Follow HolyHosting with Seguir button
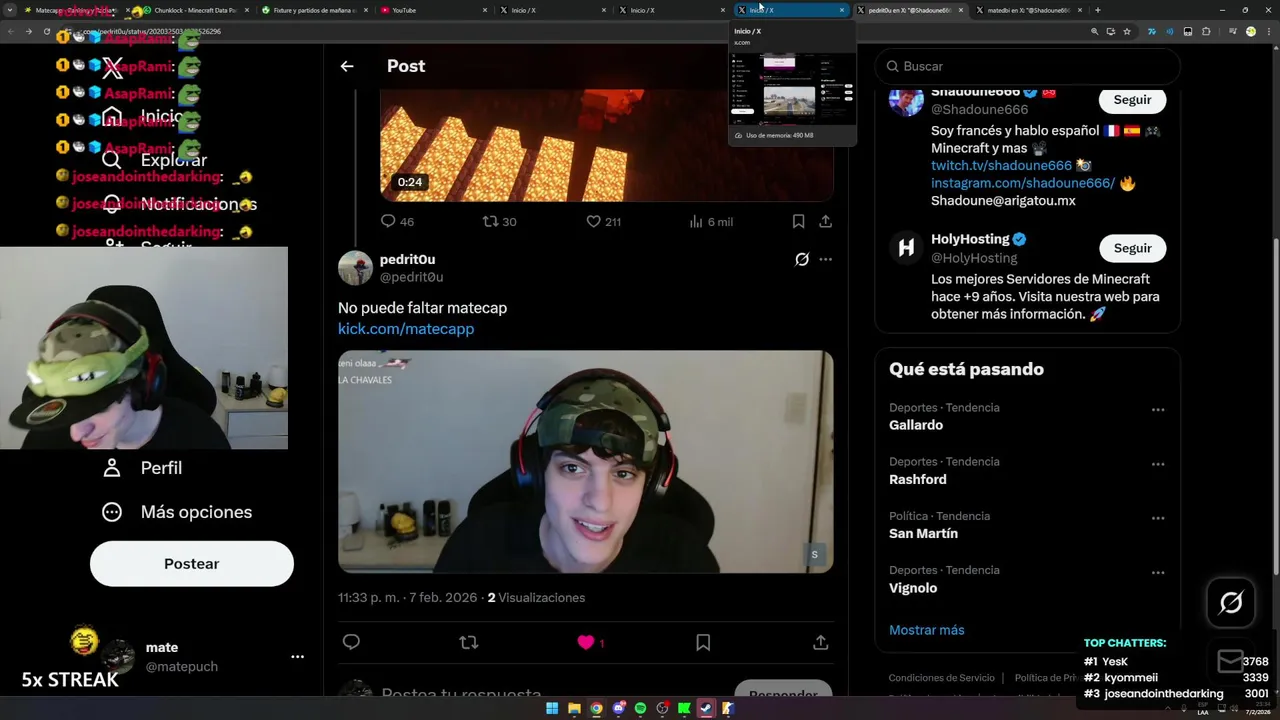Viewport: 1280px width, 720px height. coord(1132,248)
